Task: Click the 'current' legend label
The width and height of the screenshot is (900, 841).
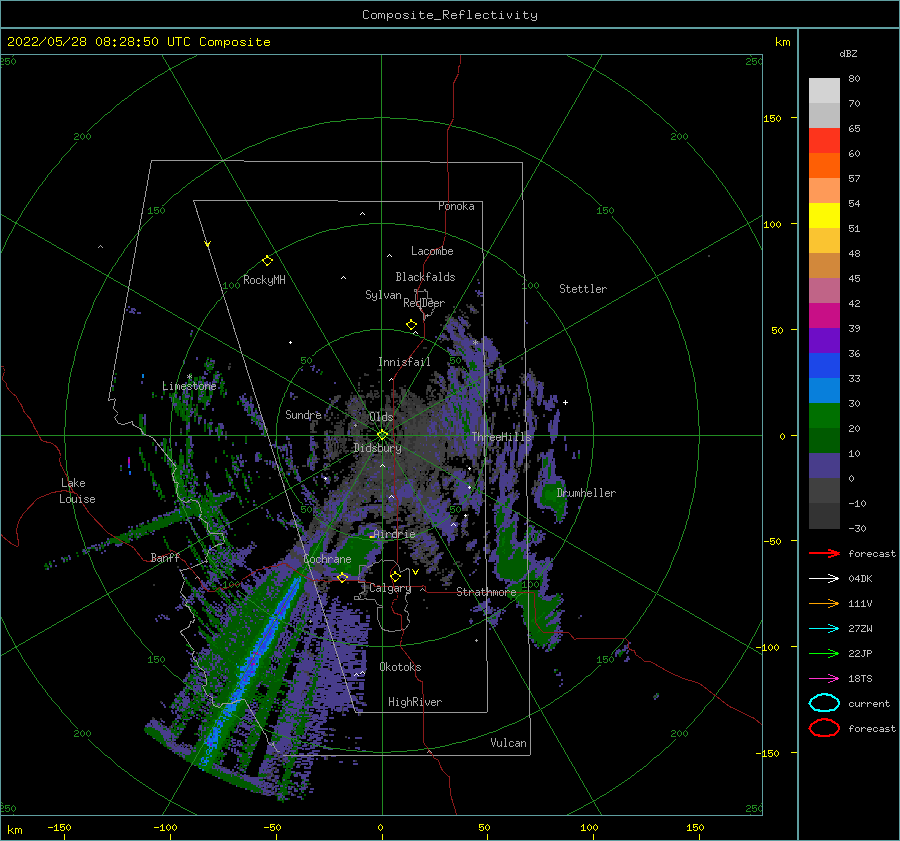Action: (869, 704)
